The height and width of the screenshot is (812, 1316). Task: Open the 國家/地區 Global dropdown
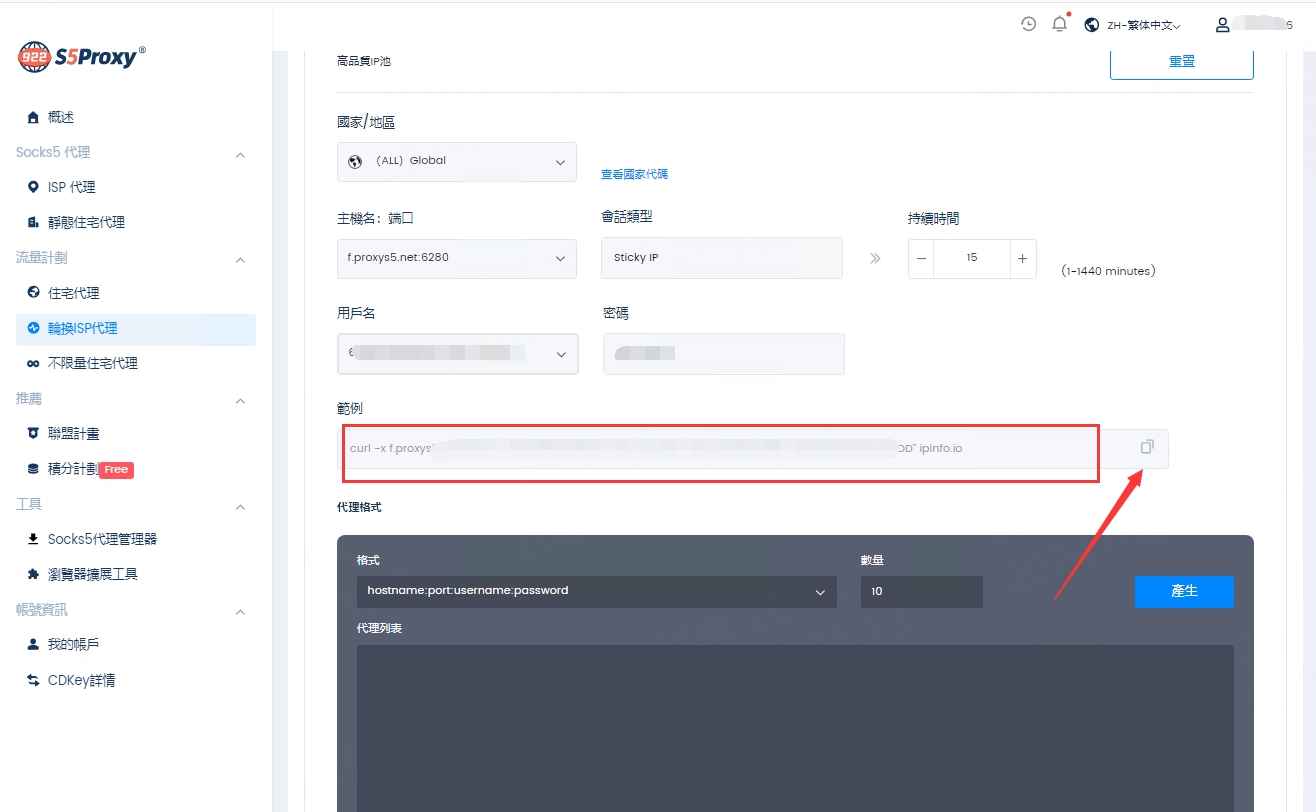pos(457,161)
